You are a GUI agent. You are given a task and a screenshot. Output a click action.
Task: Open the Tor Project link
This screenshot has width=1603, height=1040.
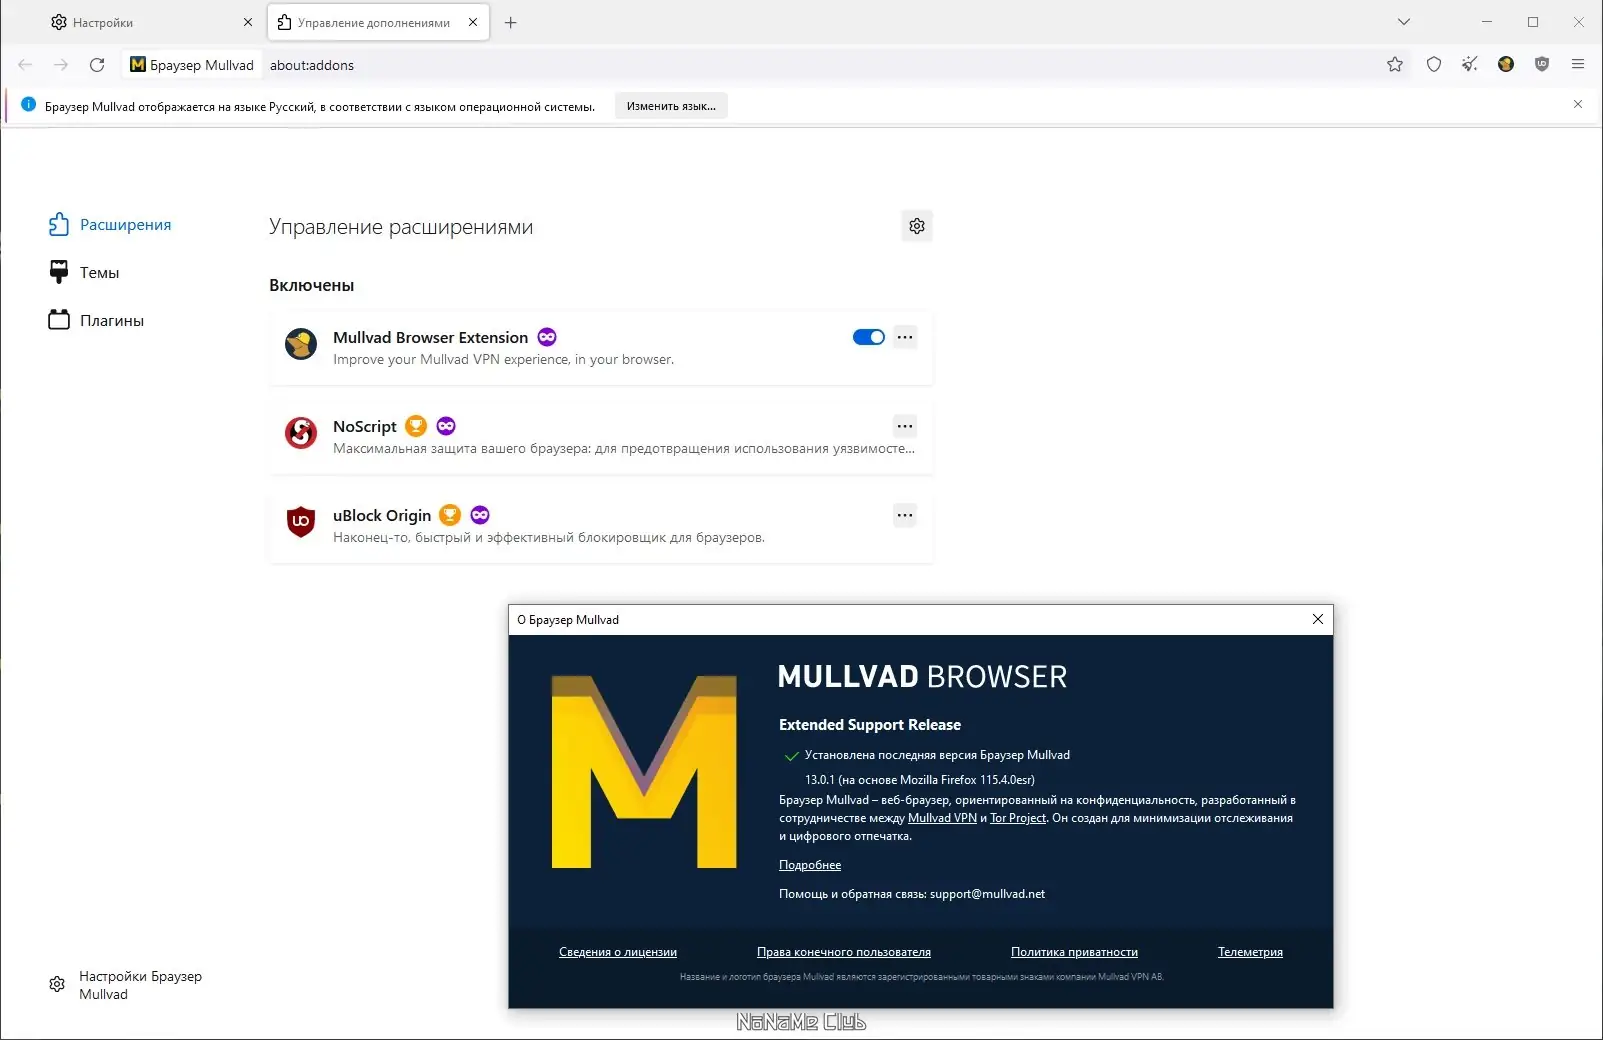[x=1018, y=818]
